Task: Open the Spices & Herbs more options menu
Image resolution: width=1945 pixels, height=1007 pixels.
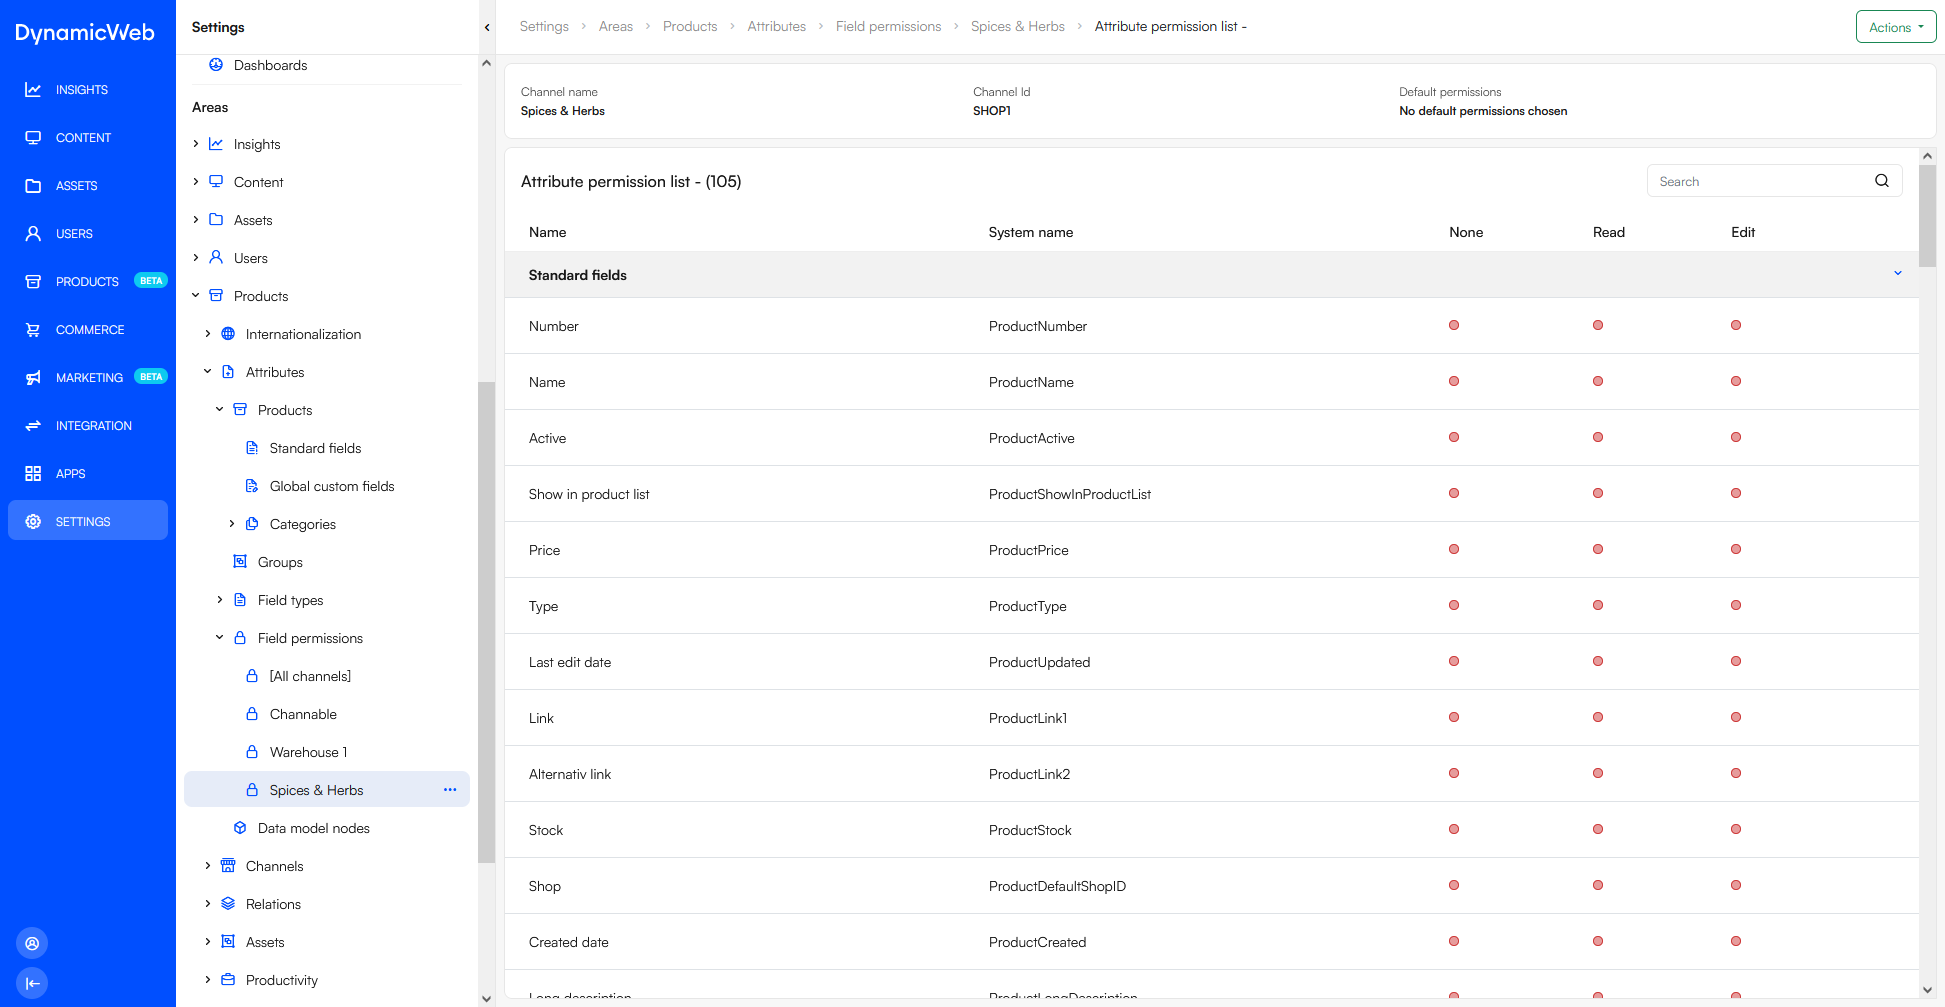Action: [x=450, y=790]
